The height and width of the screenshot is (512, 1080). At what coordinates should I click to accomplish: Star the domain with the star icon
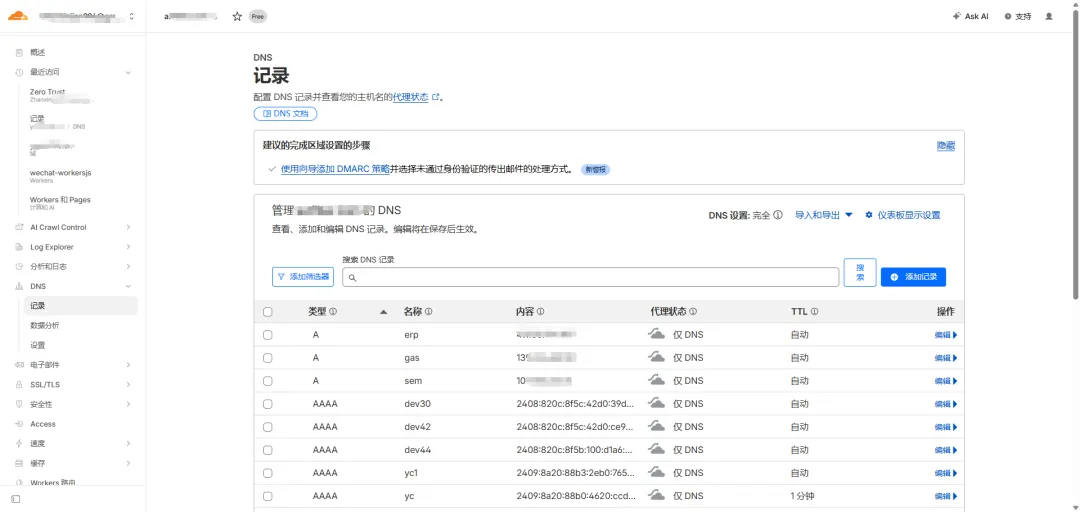pyautogui.click(x=237, y=17)
